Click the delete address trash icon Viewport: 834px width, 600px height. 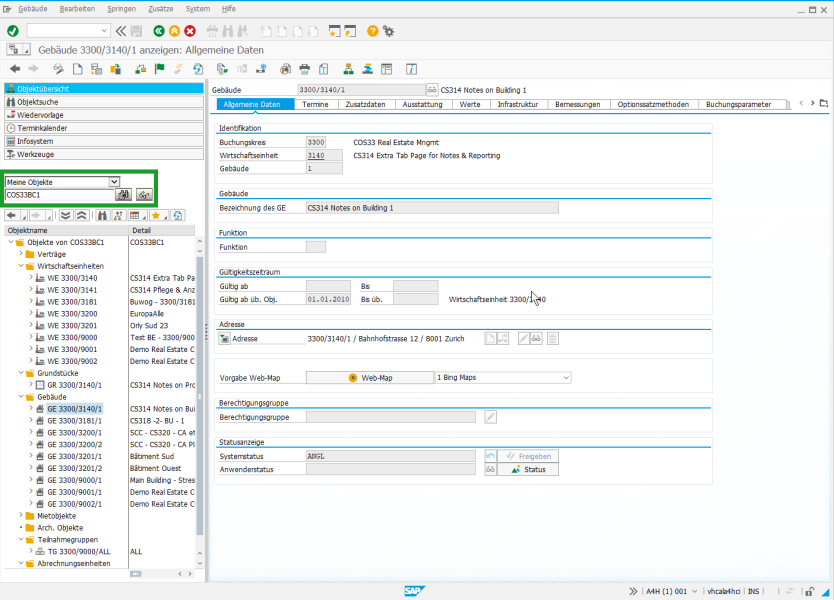(553, 339)
